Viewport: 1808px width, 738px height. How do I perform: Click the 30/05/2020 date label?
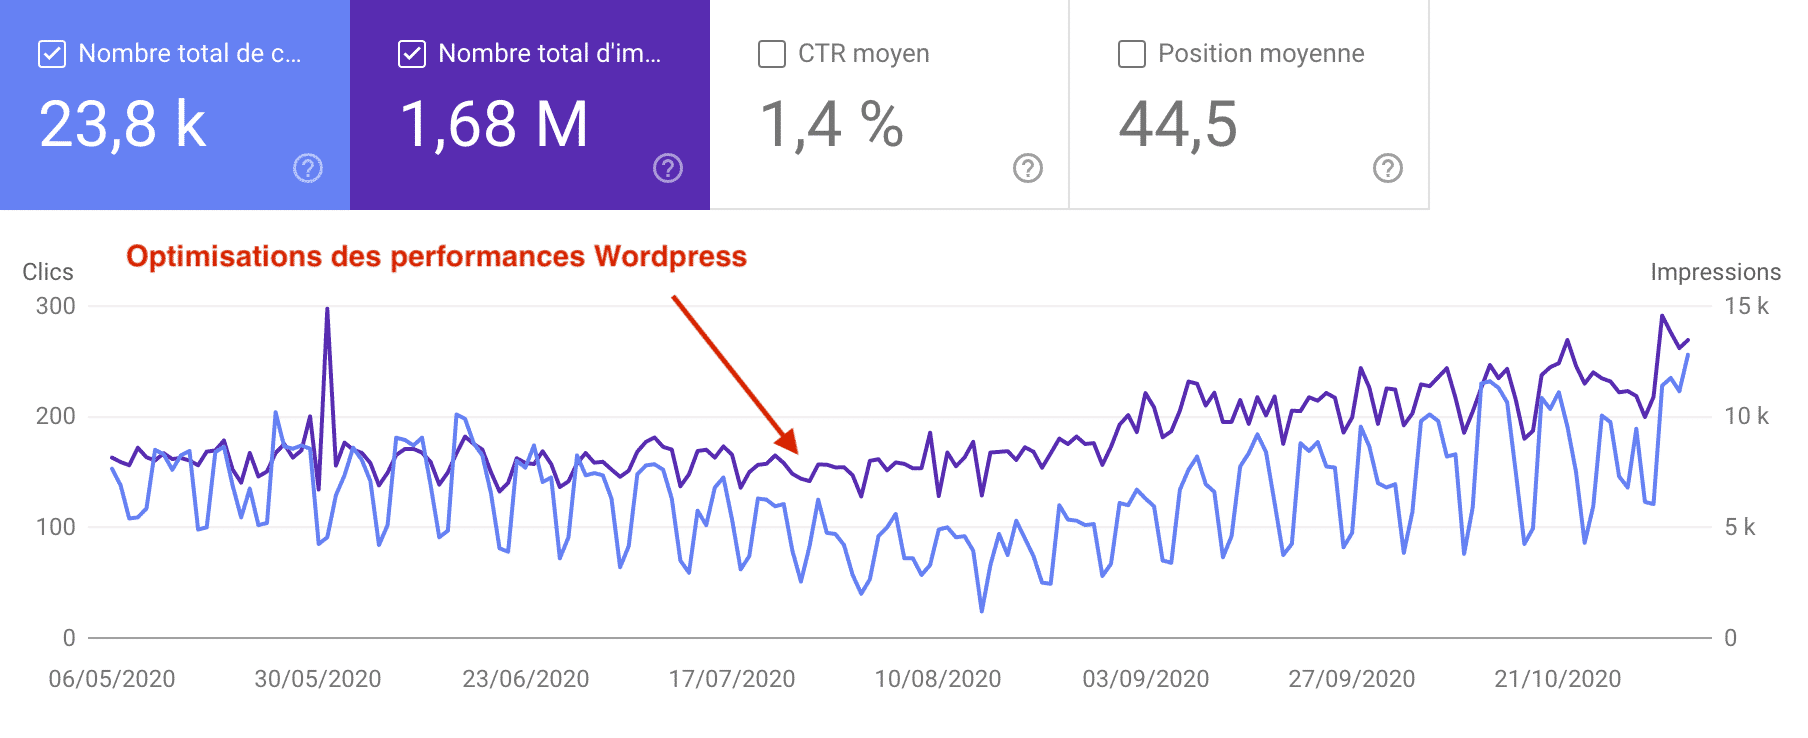coord(316,678)
